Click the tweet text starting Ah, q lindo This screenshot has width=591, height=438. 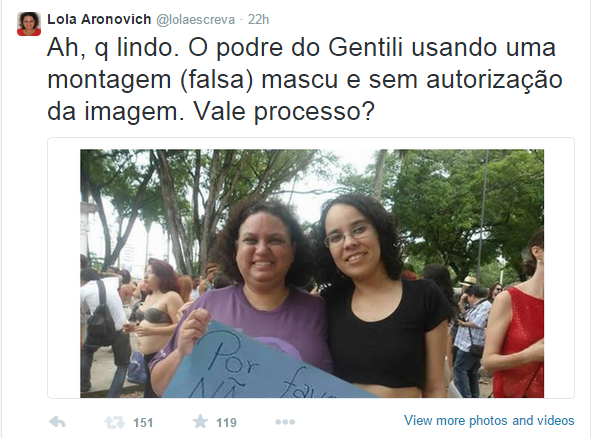pos(305,80)
